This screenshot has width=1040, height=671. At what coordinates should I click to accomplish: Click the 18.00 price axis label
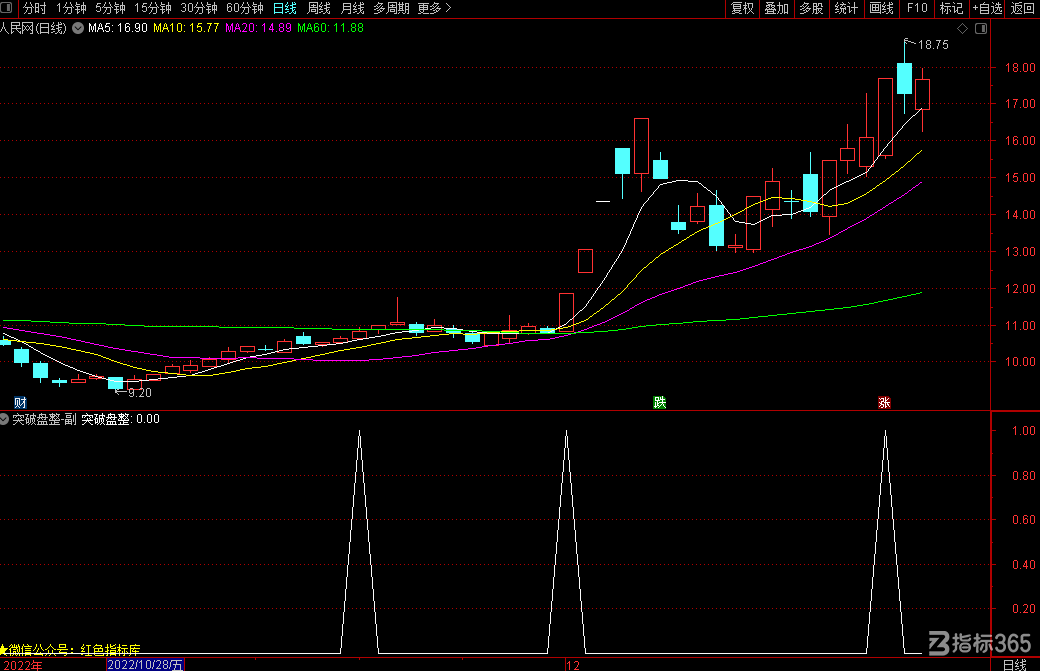(1020, 68)
